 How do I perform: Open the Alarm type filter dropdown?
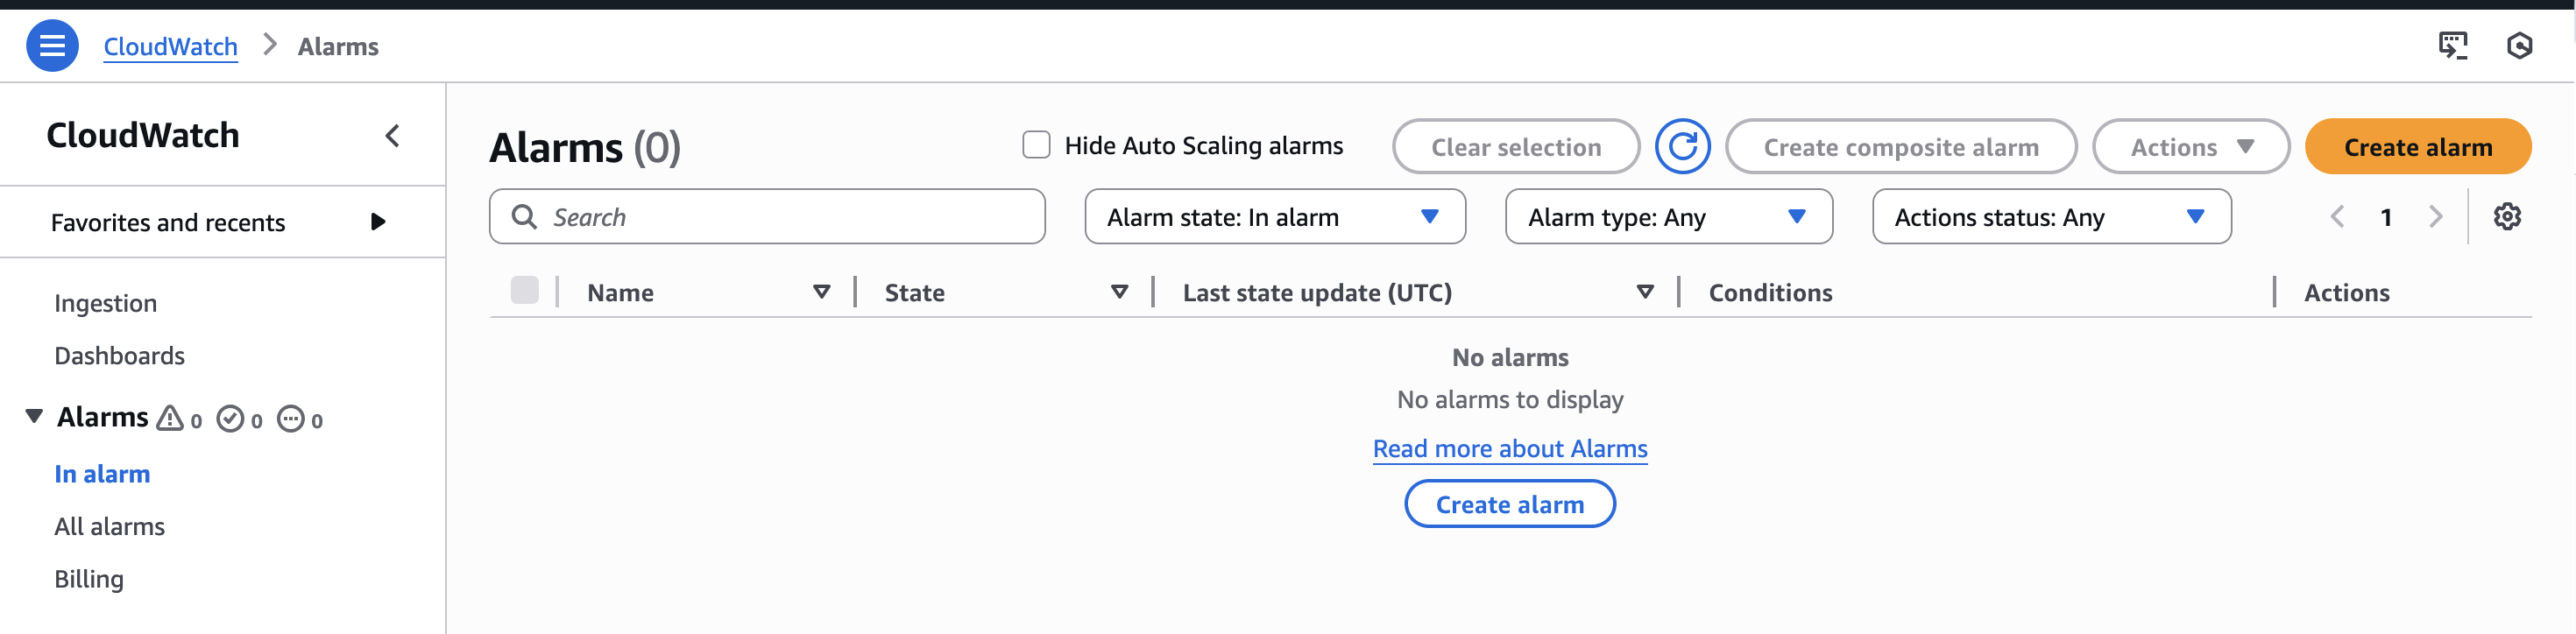point(1668,217)
